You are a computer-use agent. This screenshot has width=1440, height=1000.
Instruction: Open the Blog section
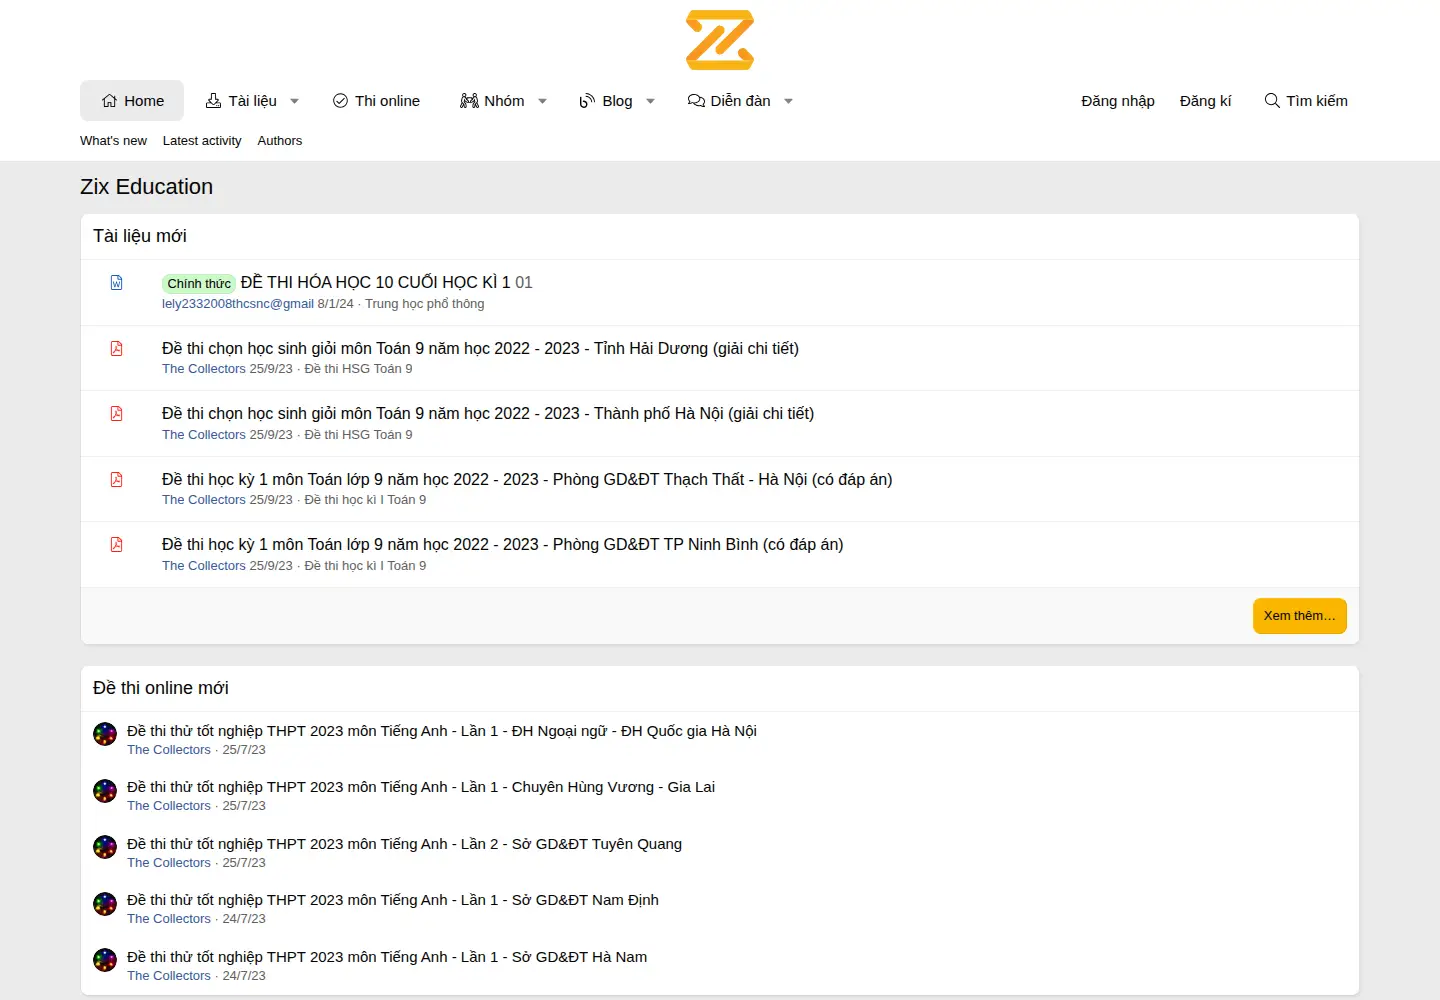click(606, 101)
